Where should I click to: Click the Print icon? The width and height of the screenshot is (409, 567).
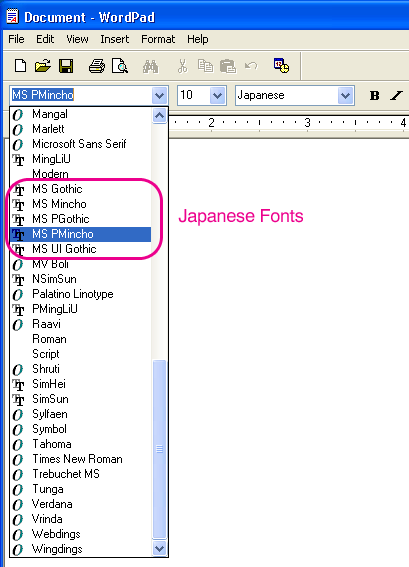tap(97, 66)
